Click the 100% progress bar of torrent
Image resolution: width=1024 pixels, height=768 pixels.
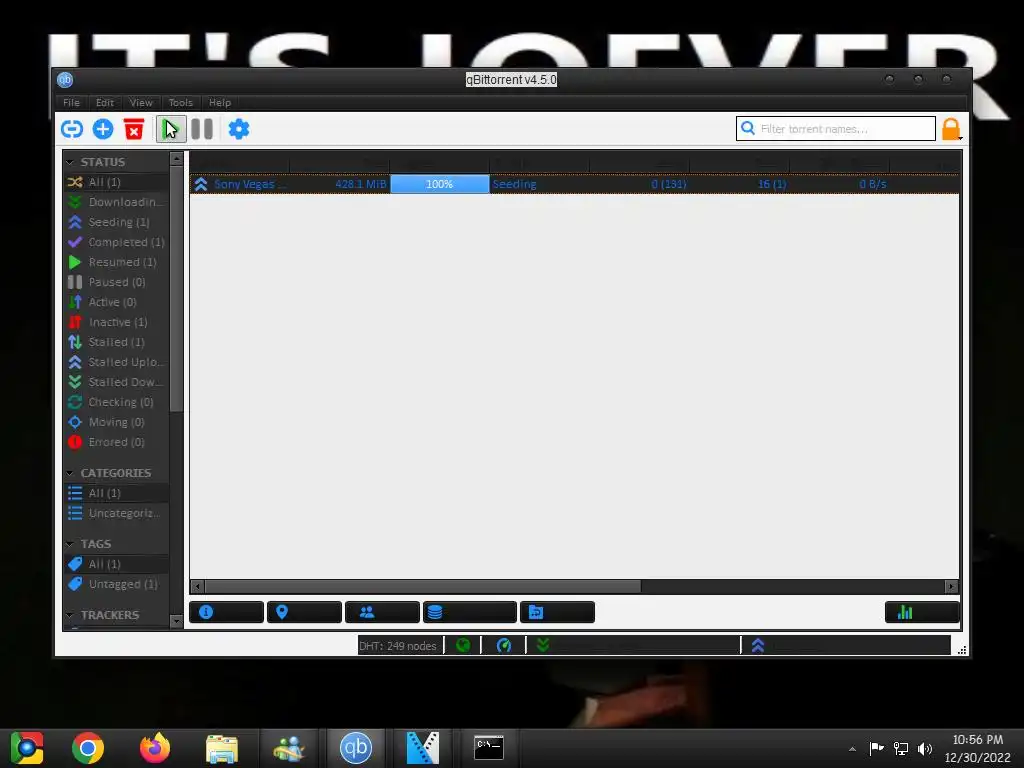point(440,184)
